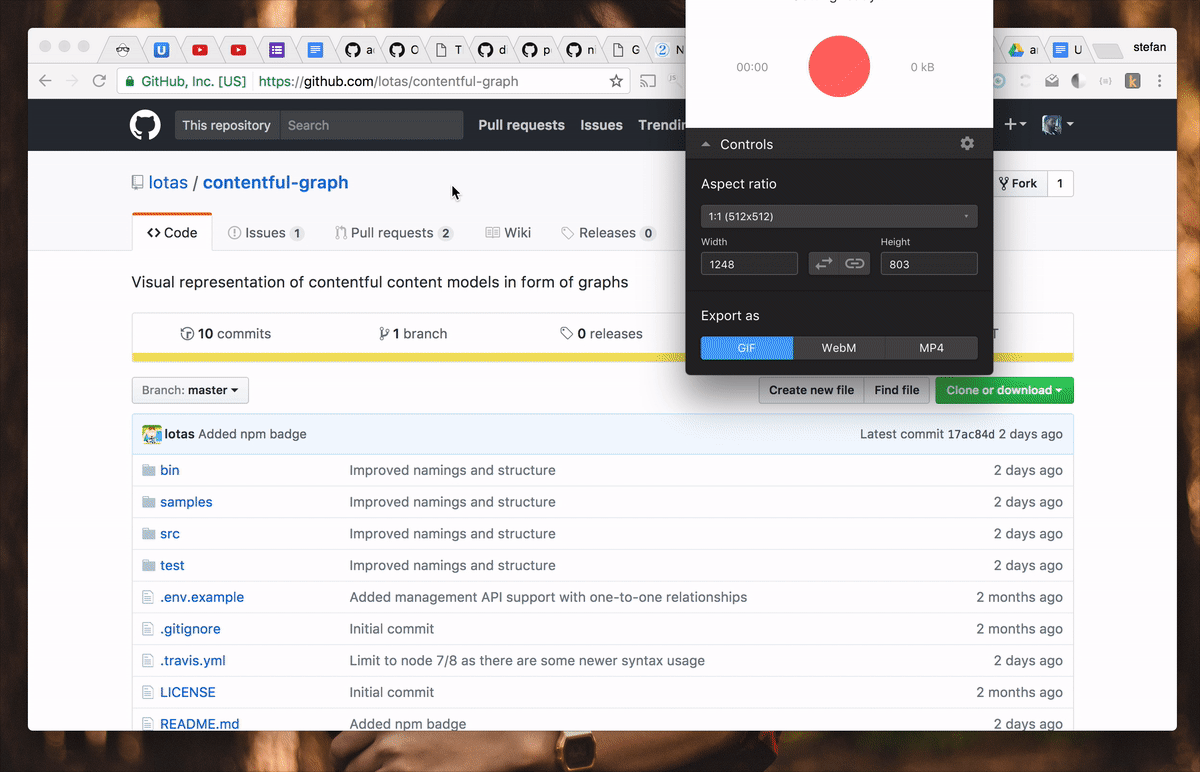Switch to the Google Drive tab
This screenshot has height=772, width=1200.
(x=1021, y=49)
